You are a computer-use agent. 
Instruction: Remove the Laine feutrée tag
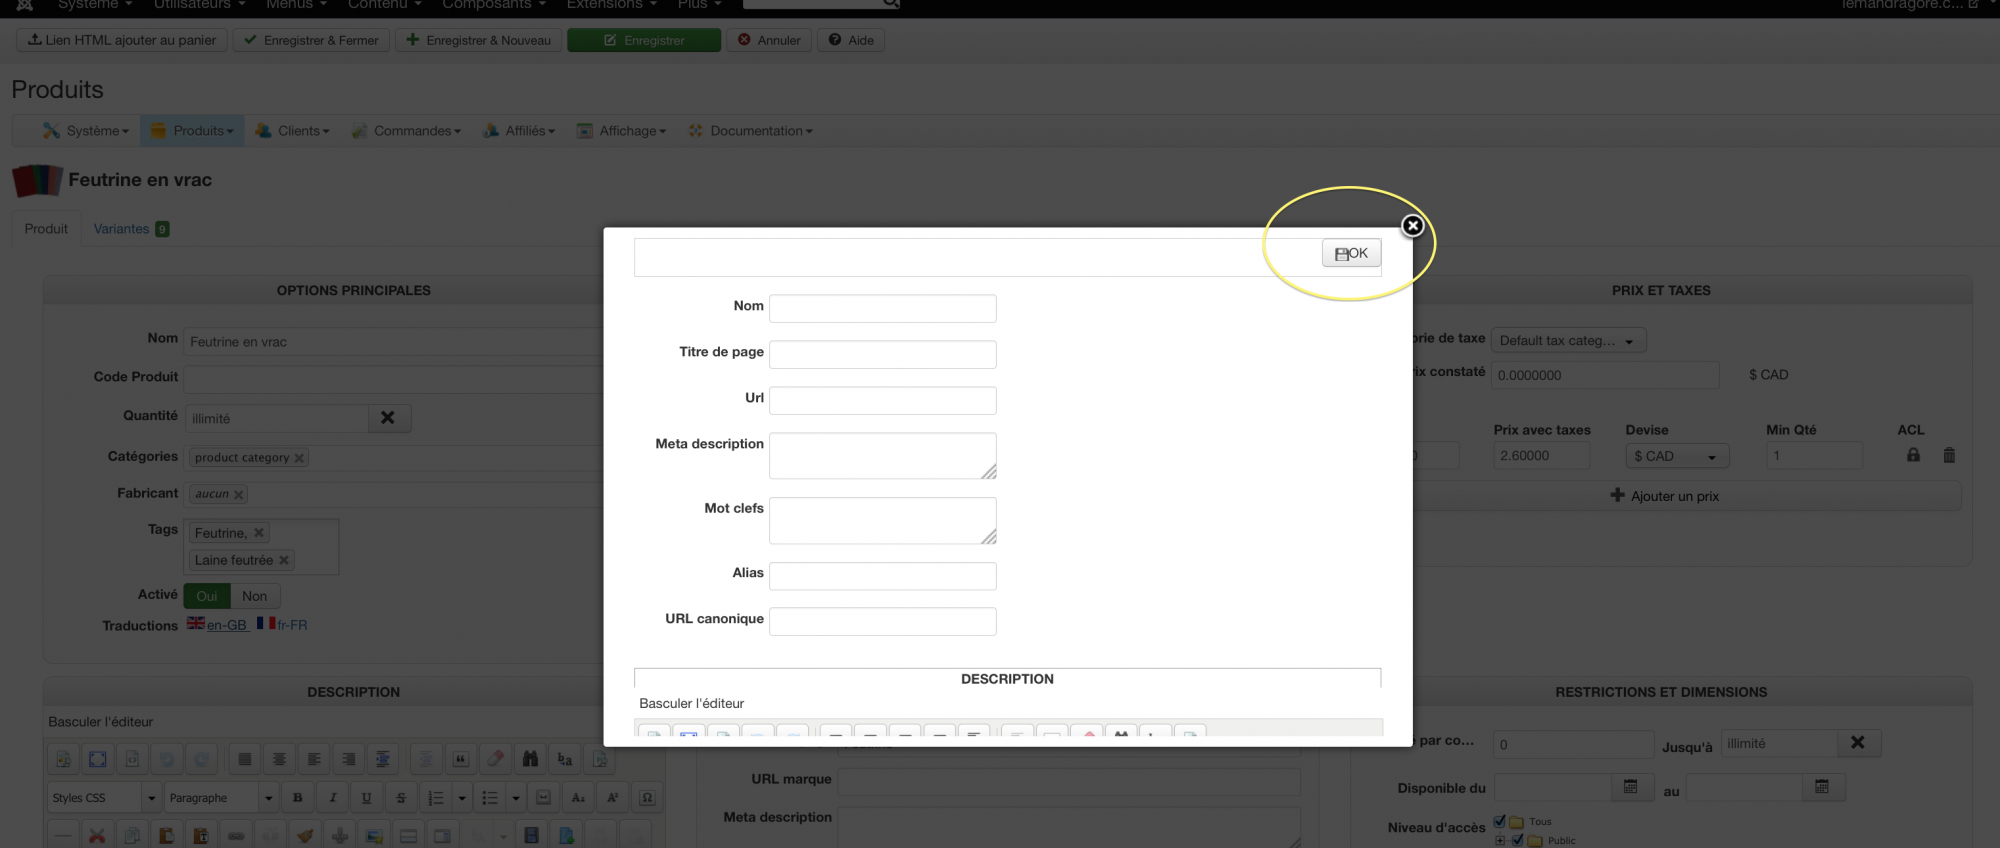click(284, 560)
